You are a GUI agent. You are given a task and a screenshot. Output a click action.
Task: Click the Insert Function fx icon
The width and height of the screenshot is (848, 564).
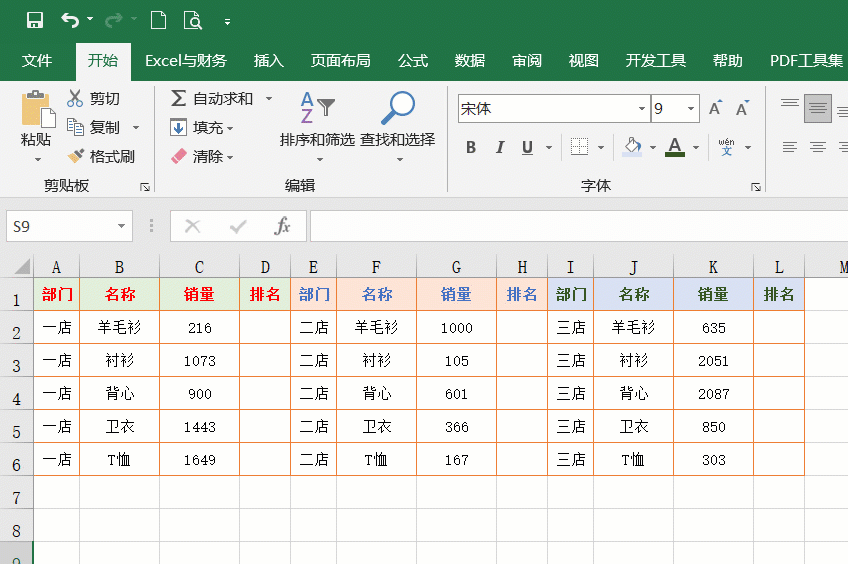(x=282, y=227)
